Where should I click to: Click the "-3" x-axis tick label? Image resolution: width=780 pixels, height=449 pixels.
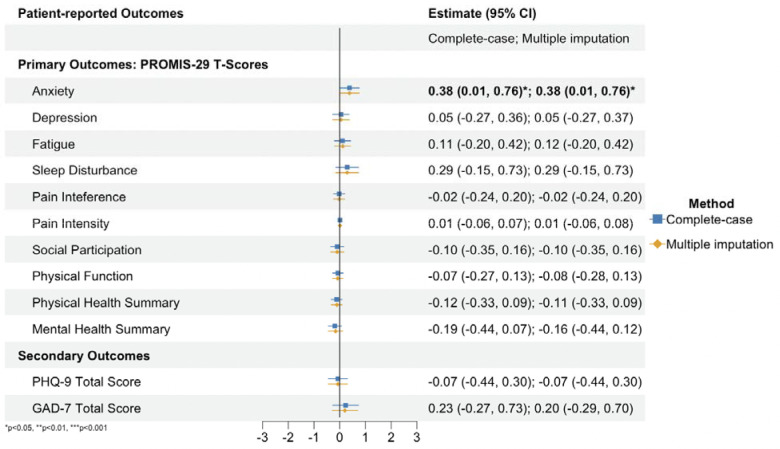click(261, 437)
